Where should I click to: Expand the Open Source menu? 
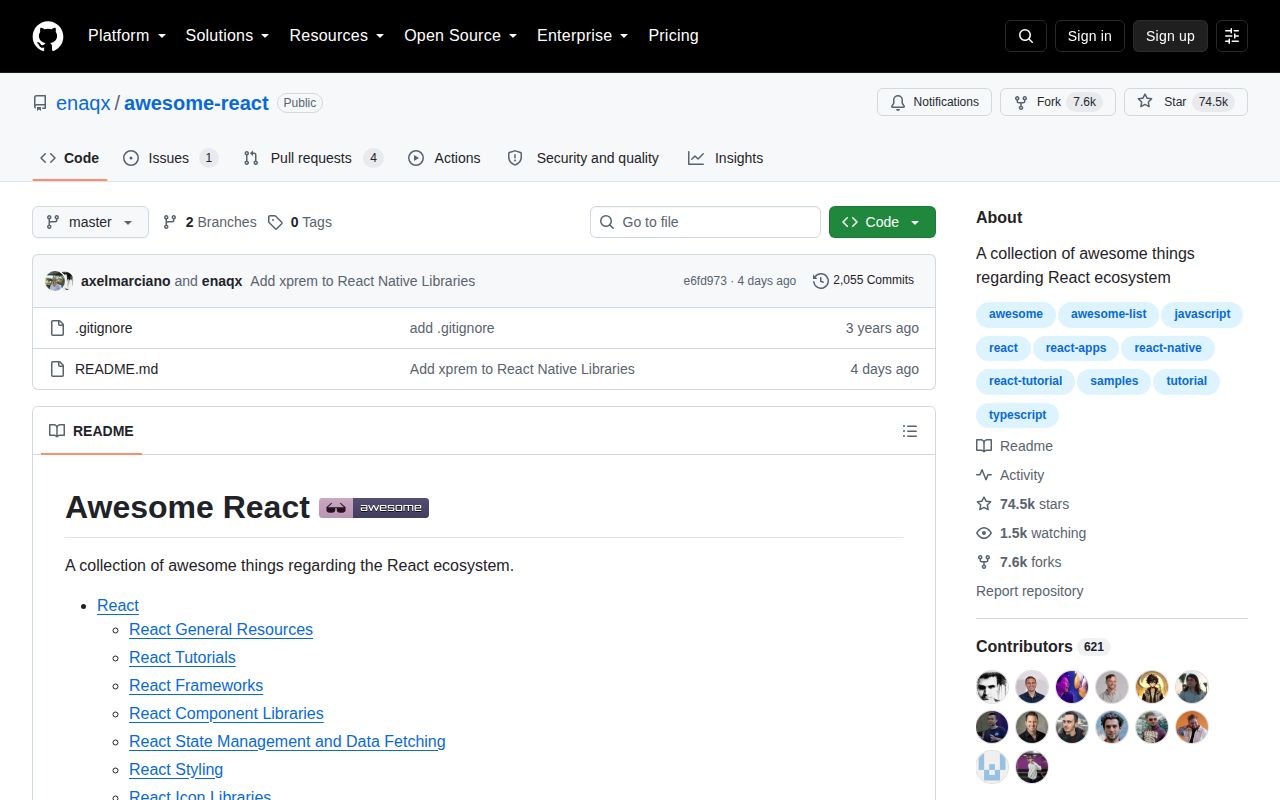click(461, 36)
